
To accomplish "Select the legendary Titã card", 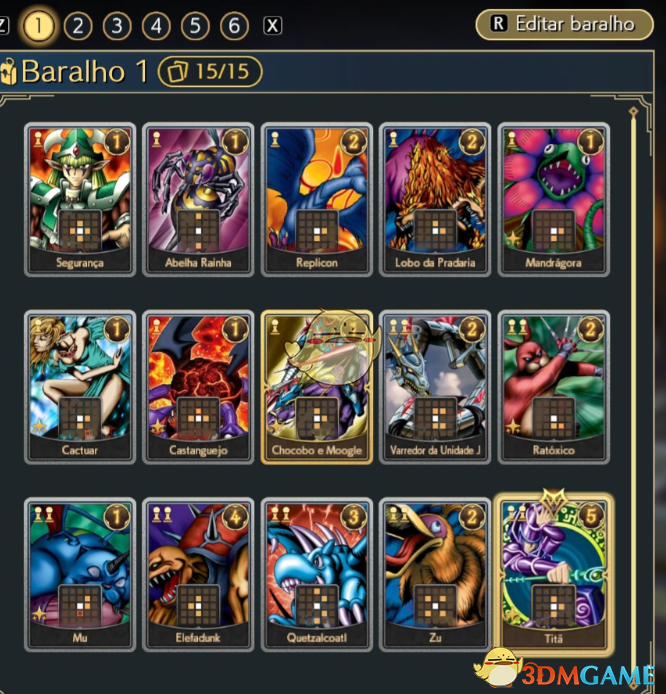I will [553, 574].
